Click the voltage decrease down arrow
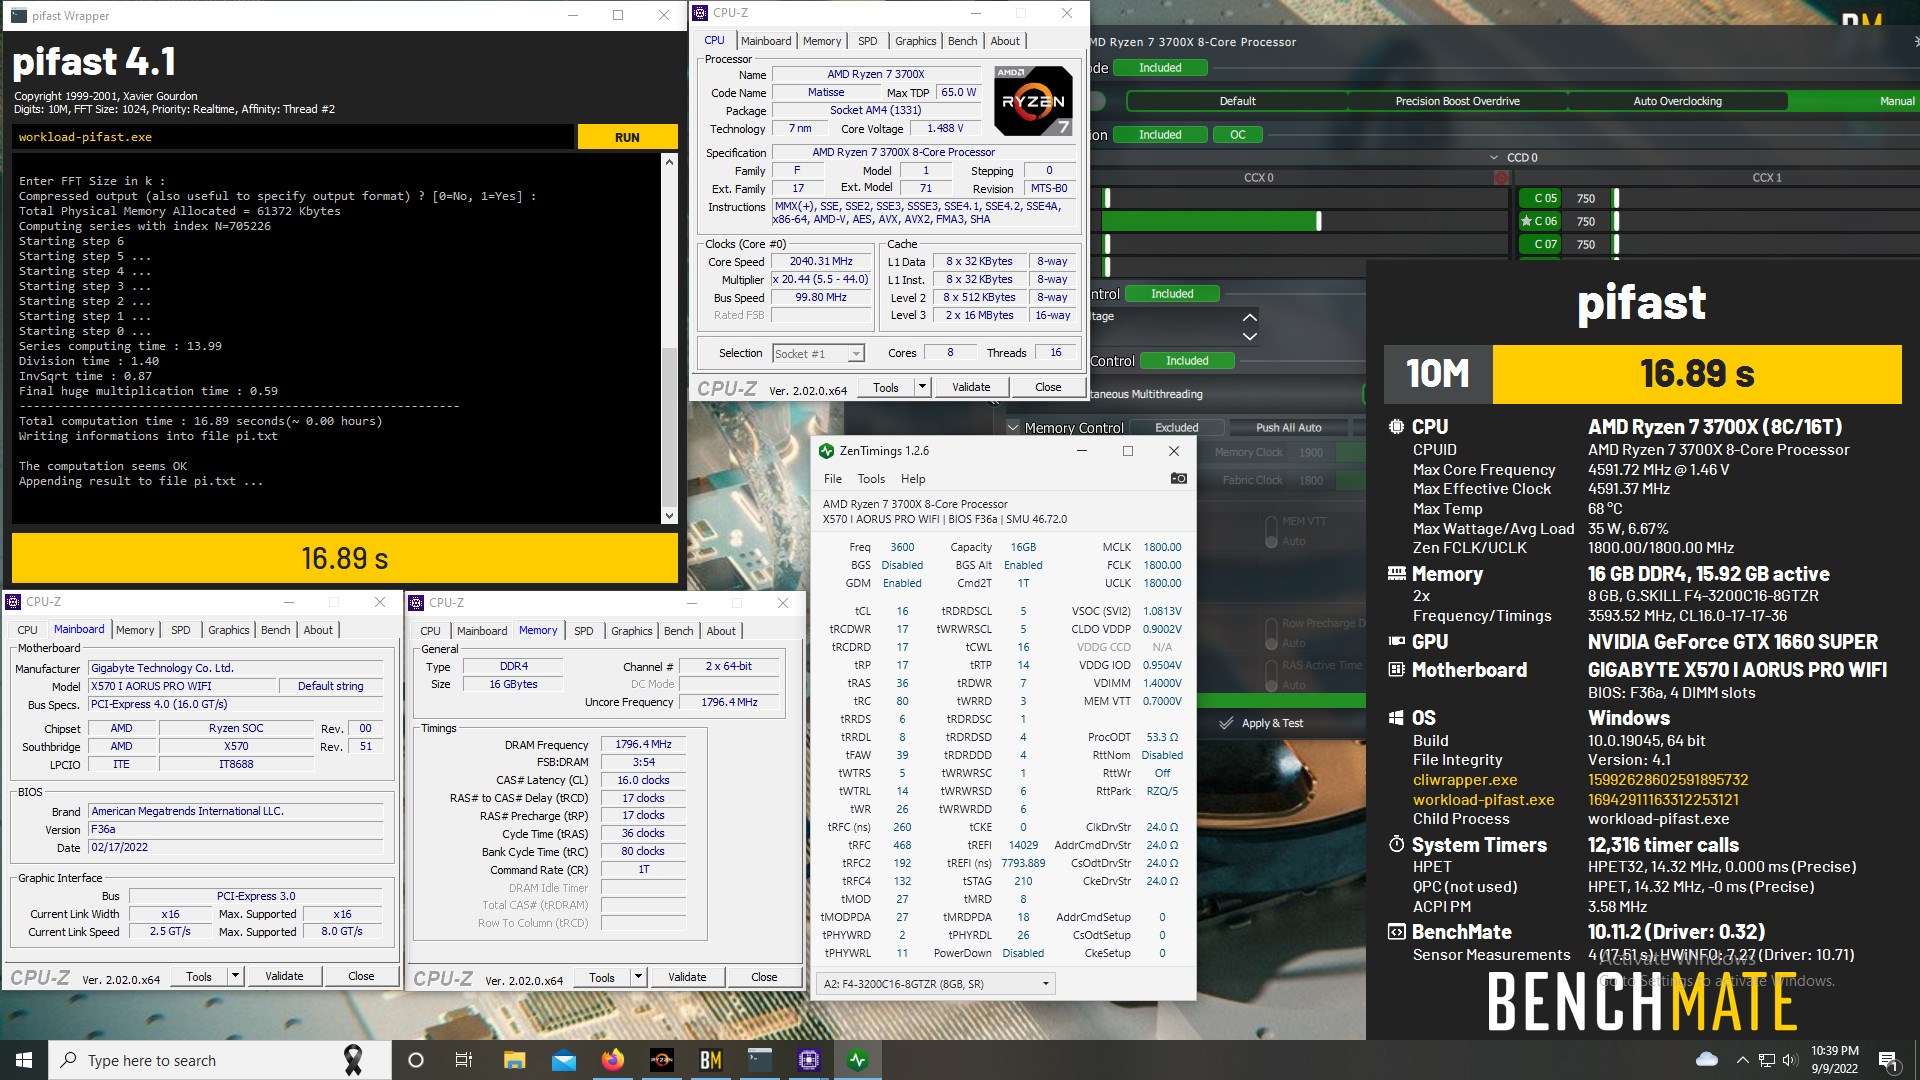This screenshot has height=1080, width=1920. pyautogui.click(x=1249, y=337)
